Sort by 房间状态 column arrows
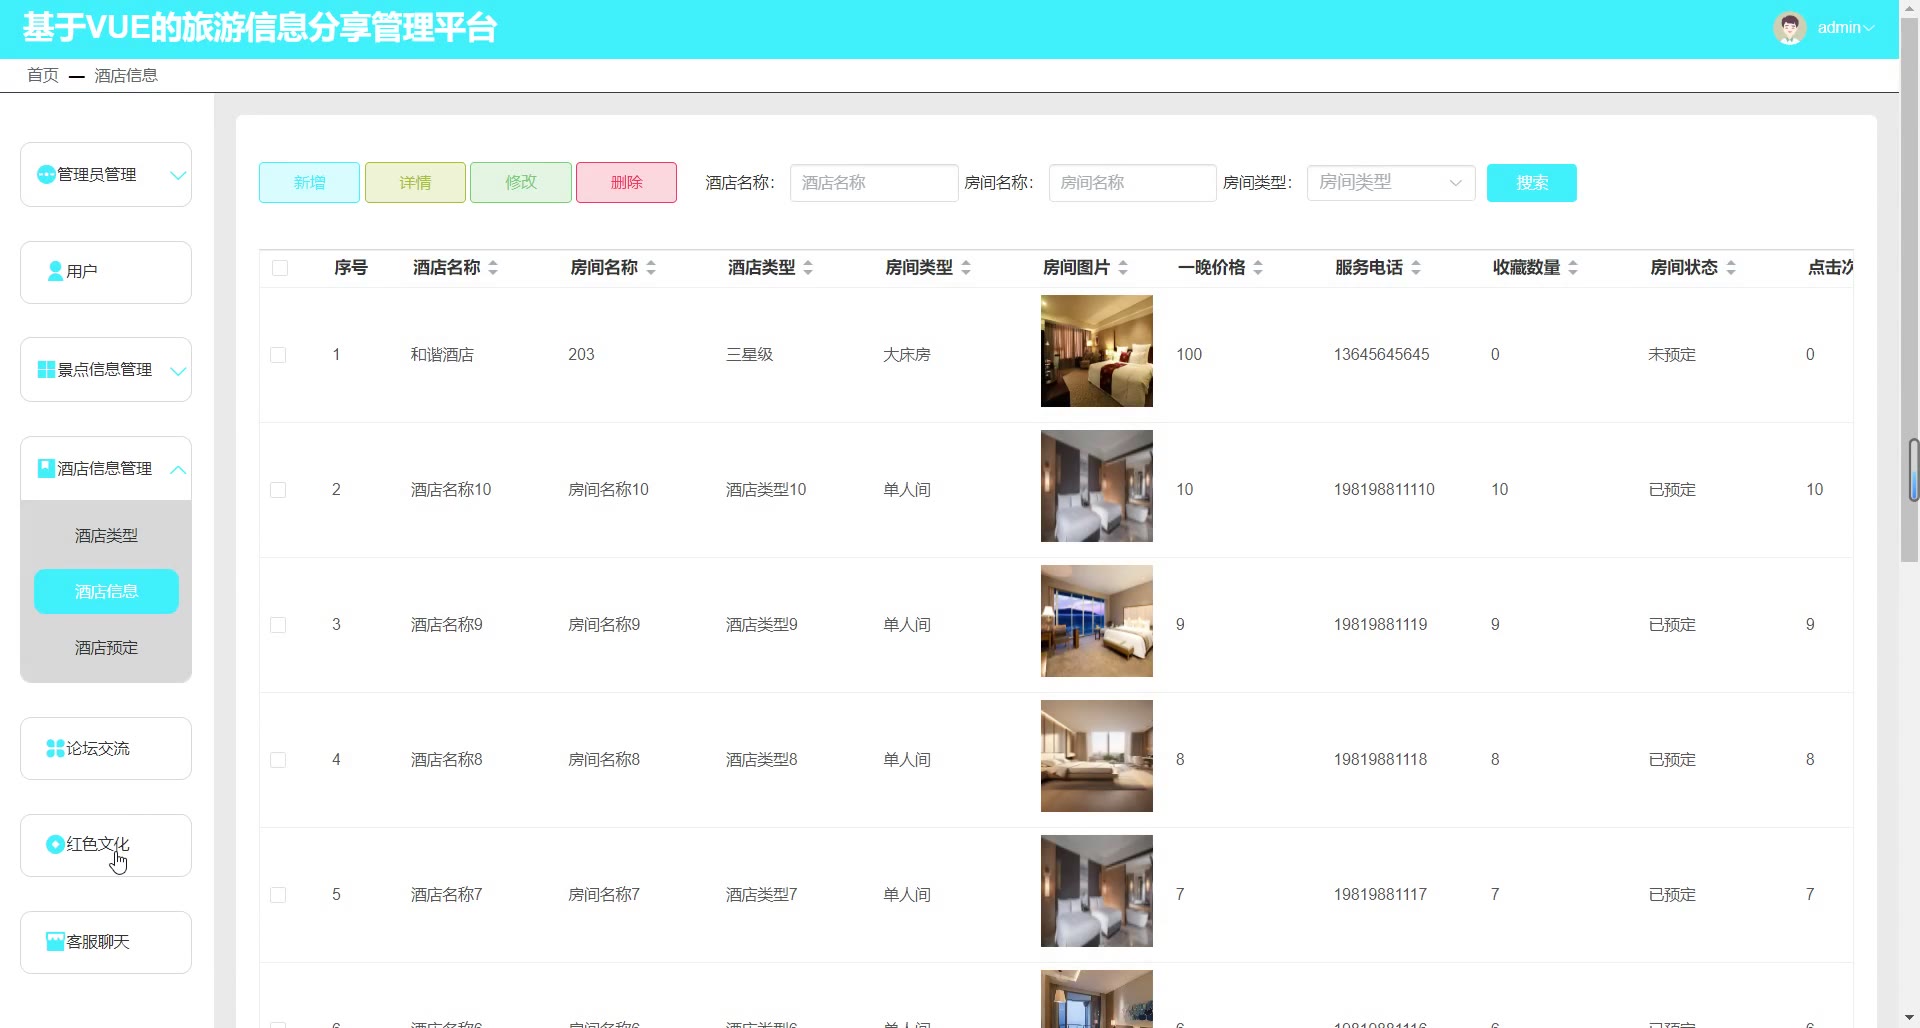The image size is (1920, 1028). pos(1731,268)
